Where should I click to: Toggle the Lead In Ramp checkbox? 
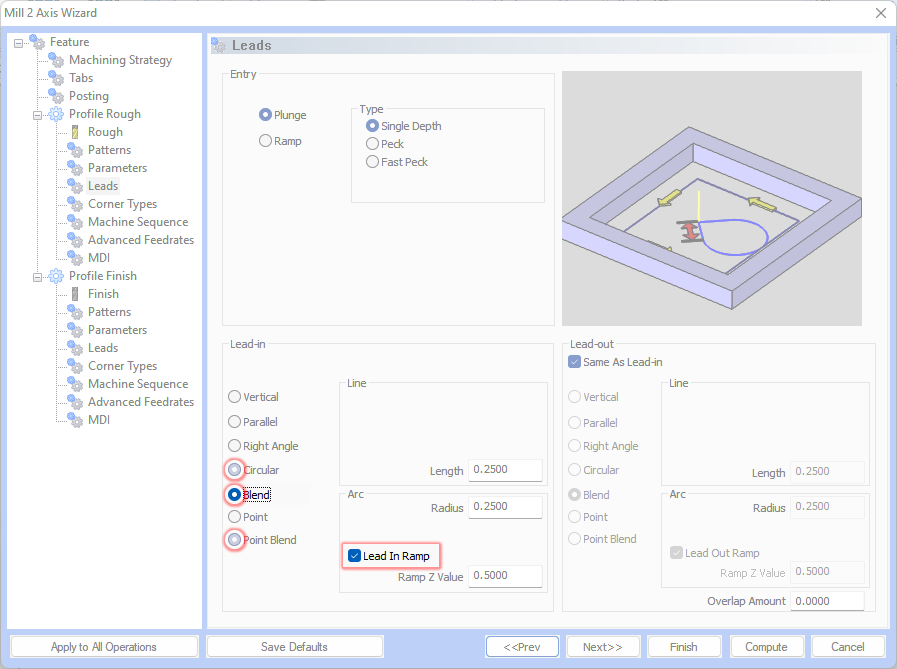click(355, 556)
